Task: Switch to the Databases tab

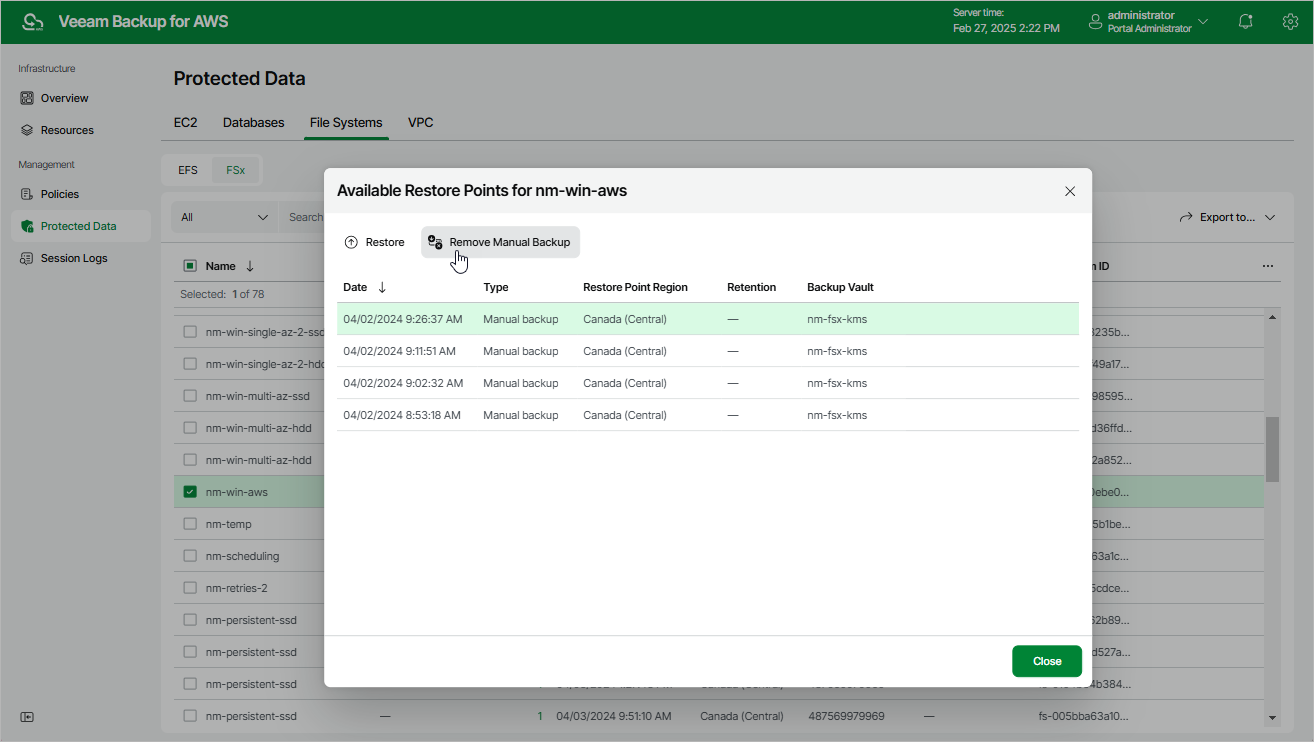Action: tap(253, 122)
